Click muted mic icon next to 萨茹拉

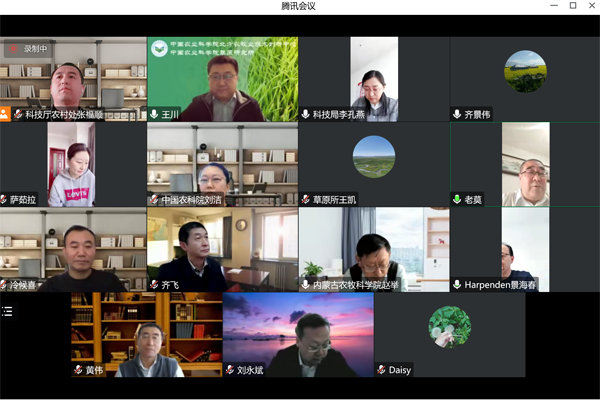tap(3, 199)
